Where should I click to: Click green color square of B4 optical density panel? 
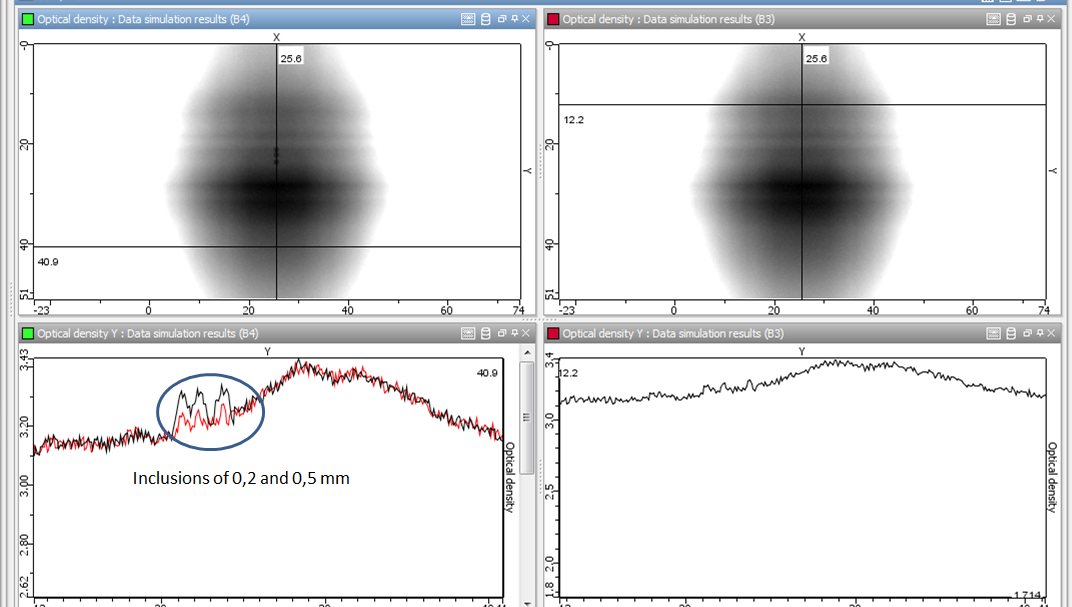pos(28,19)
